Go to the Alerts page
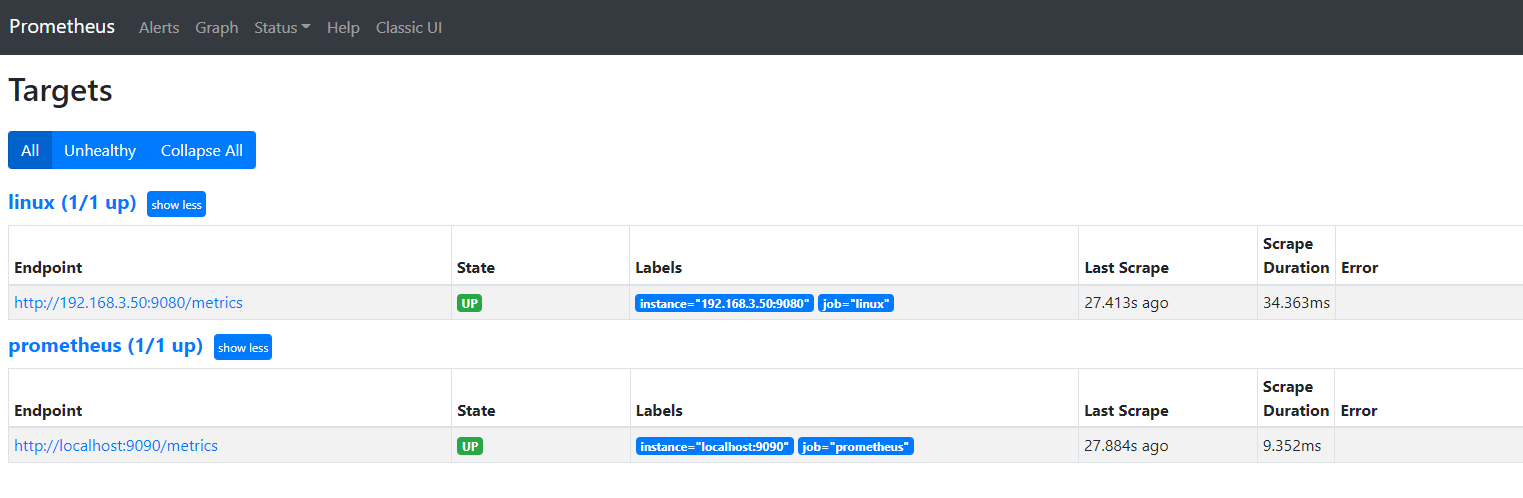The width and height of the screenshot is (1523, 498). pos(159,28)
